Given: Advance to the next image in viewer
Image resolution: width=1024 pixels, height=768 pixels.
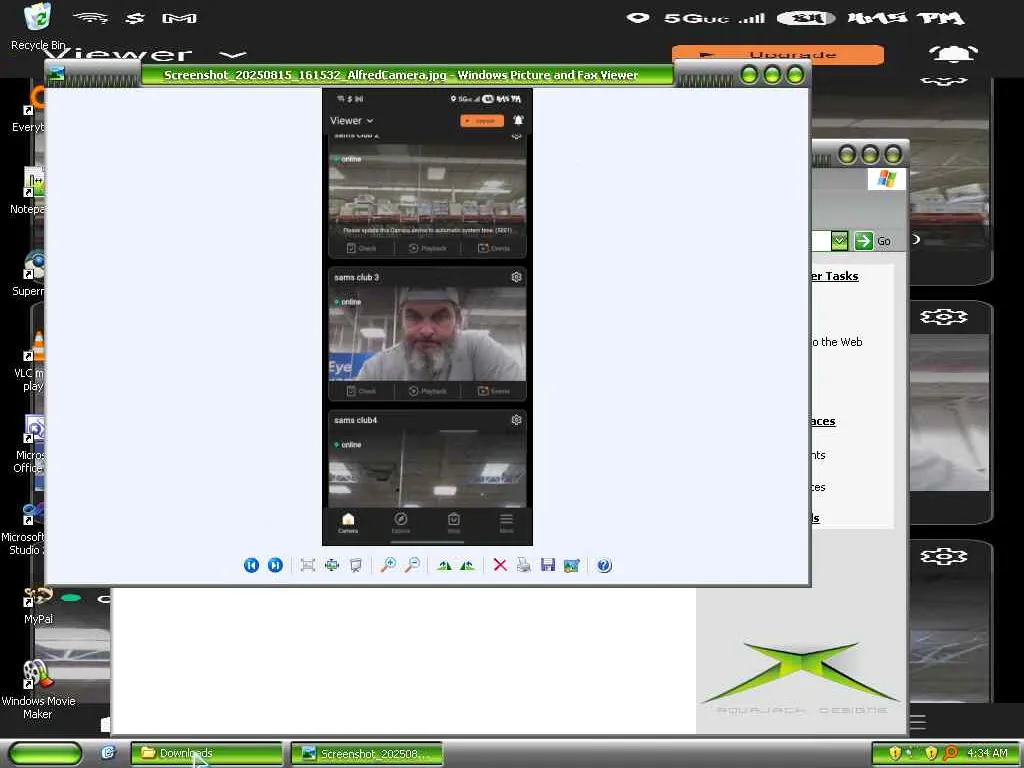Looking at the screenshot, I should tap(276, 565).
